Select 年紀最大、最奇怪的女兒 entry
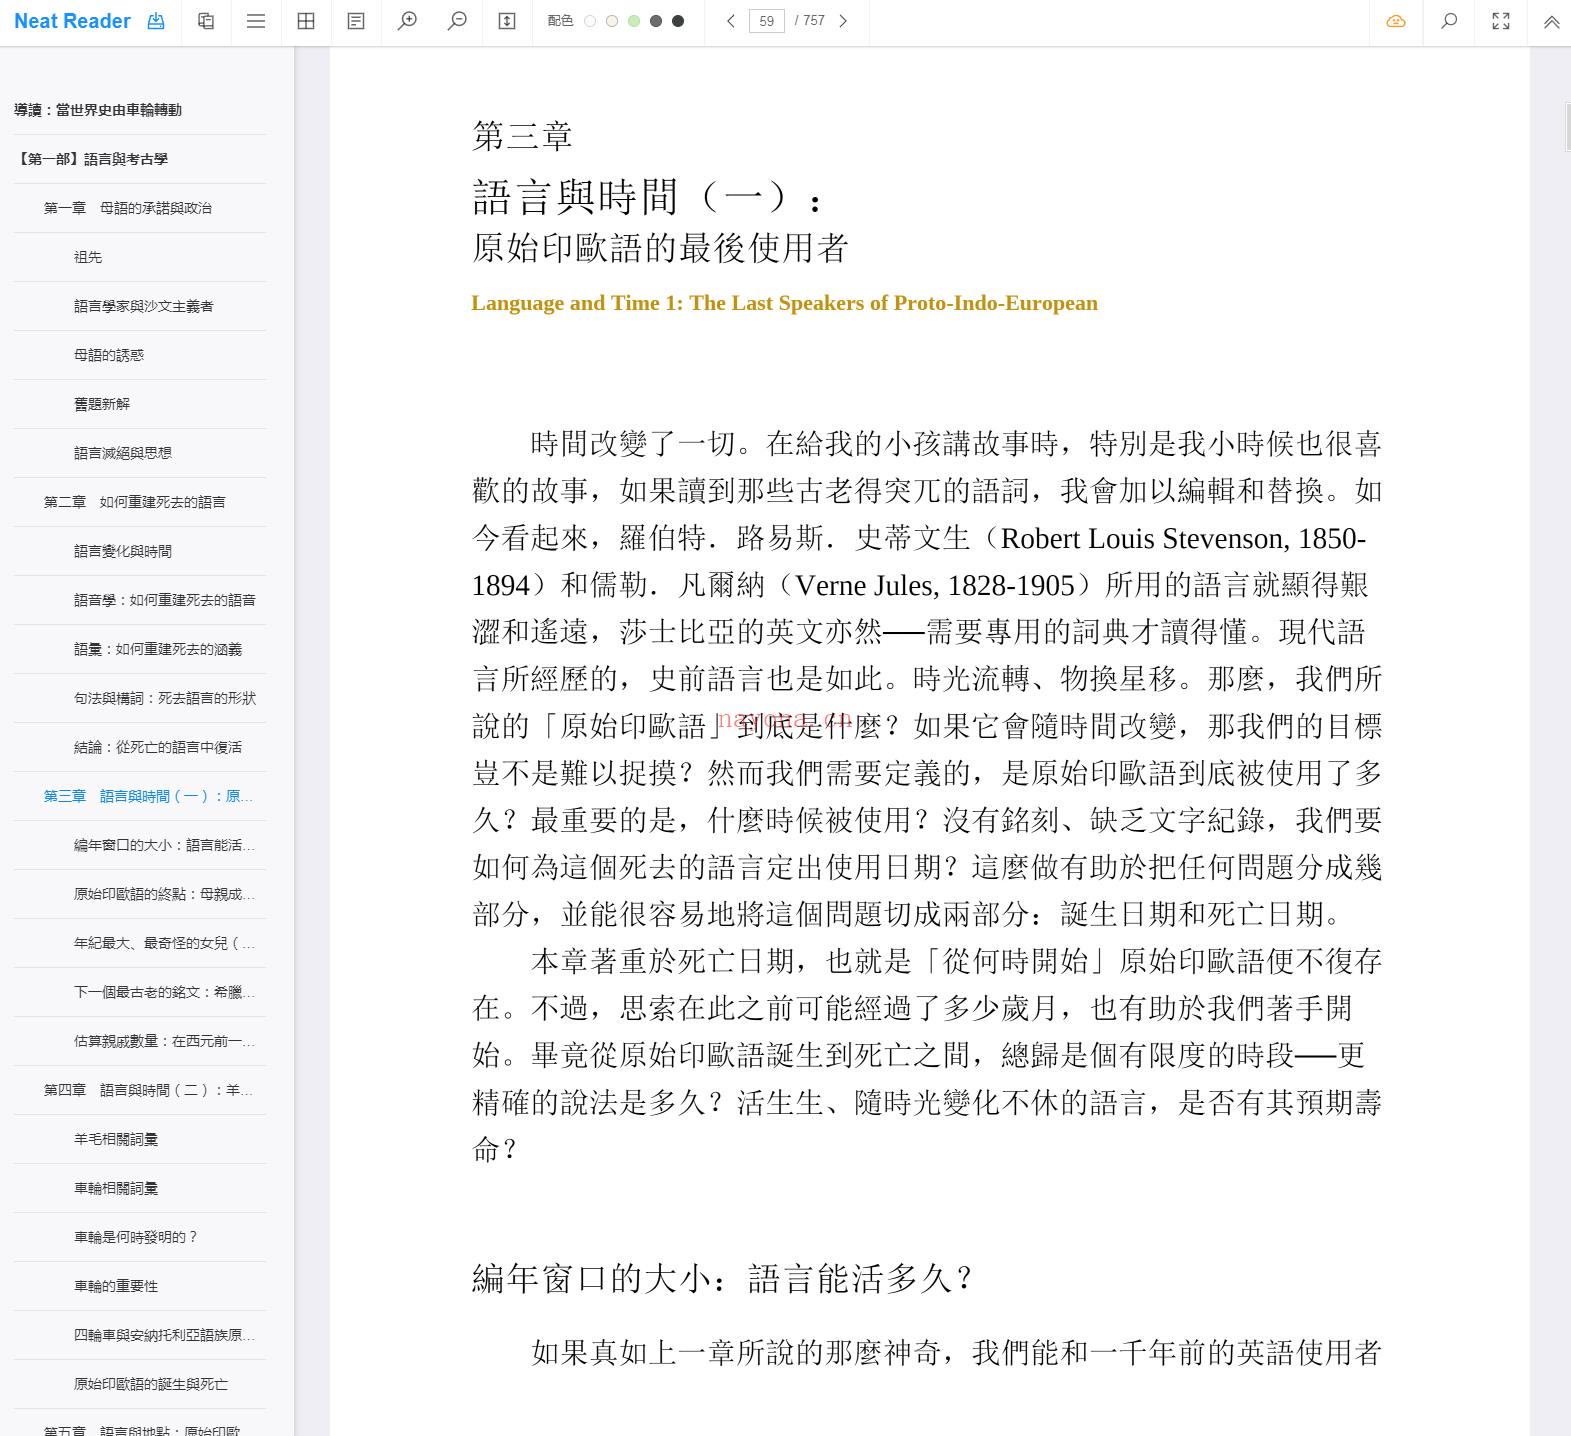Image resolution: width=1571 pixels, height=1436 pixels. click(x=164, y=943)
